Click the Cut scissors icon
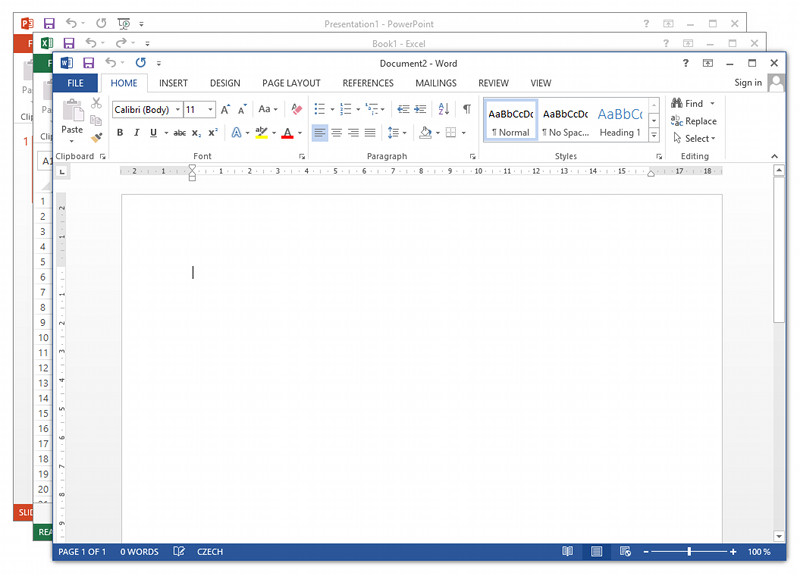This screenshot has width=800, height=576. (x=96, y=103)
